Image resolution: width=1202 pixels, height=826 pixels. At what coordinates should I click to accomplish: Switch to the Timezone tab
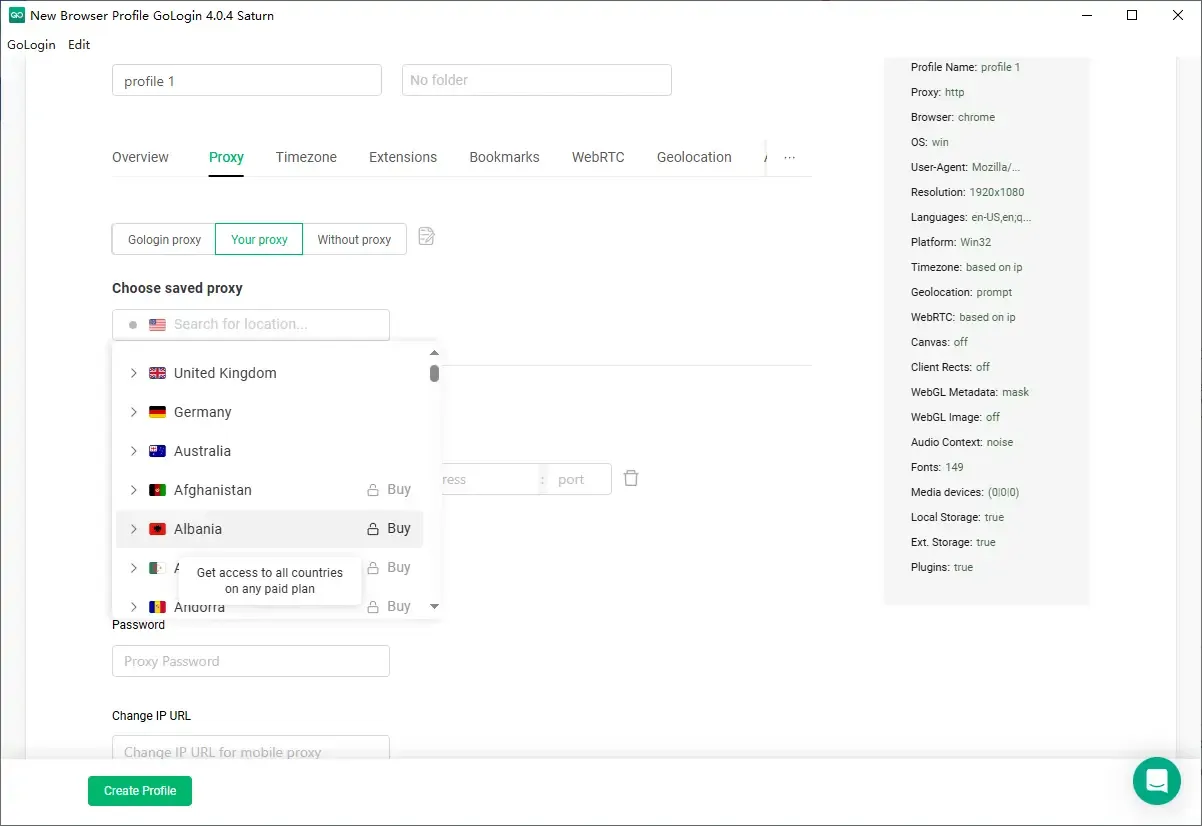point(305,157)
